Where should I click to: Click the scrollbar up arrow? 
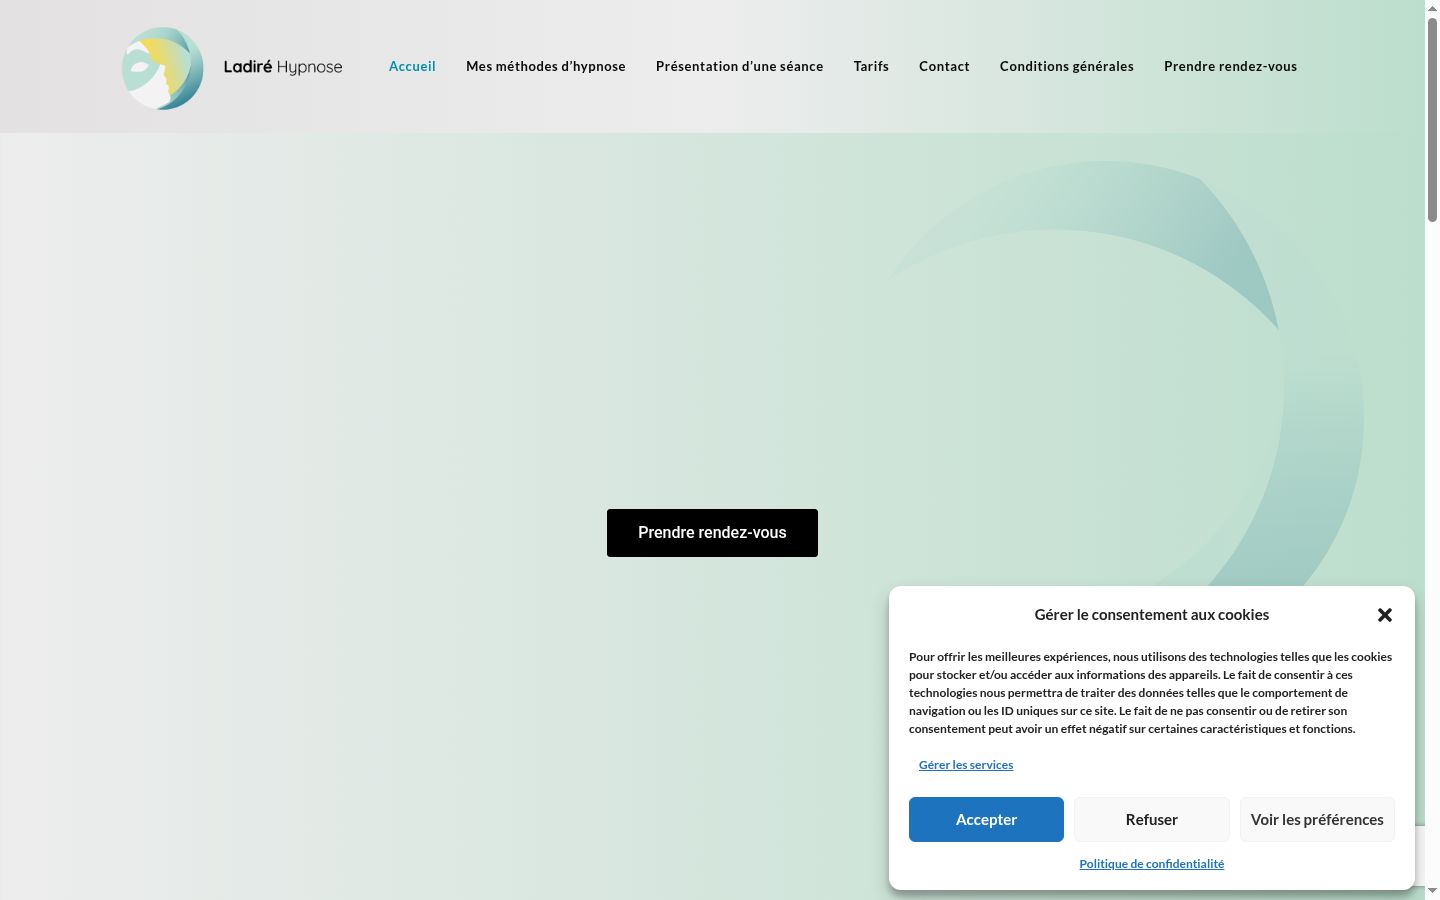(1432, 7)
